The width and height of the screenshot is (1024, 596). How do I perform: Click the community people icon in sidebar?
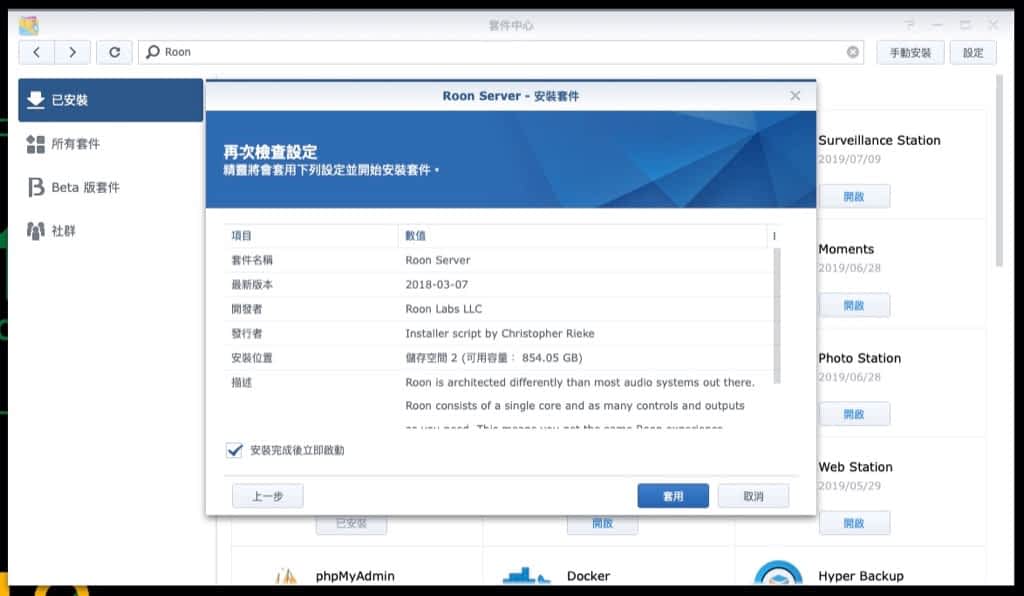[x=35, y=230]
